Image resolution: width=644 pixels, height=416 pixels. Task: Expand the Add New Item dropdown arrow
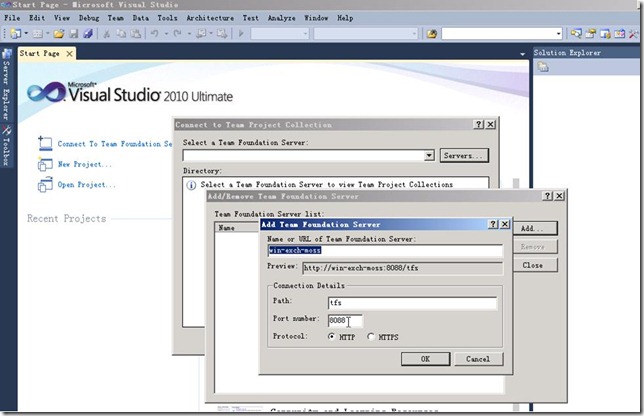(x=47, y=34)
